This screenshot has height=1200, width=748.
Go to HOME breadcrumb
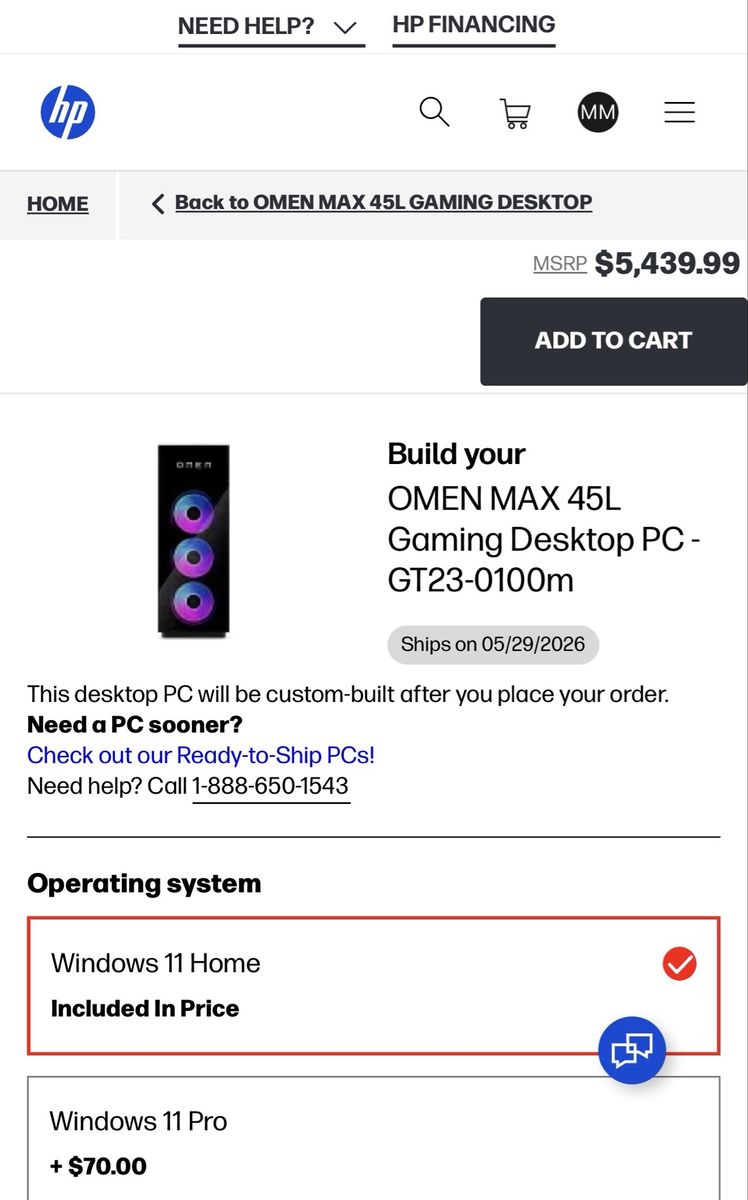coord(57,204)
